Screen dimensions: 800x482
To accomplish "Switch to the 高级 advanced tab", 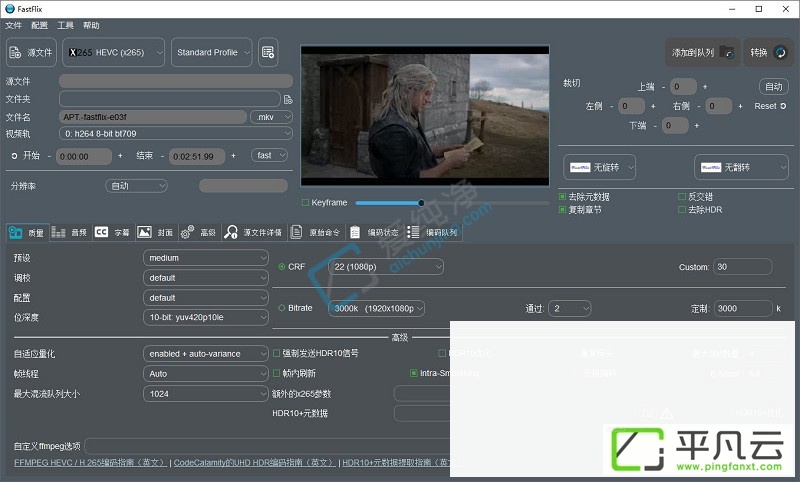I will [x=199, y=233].
